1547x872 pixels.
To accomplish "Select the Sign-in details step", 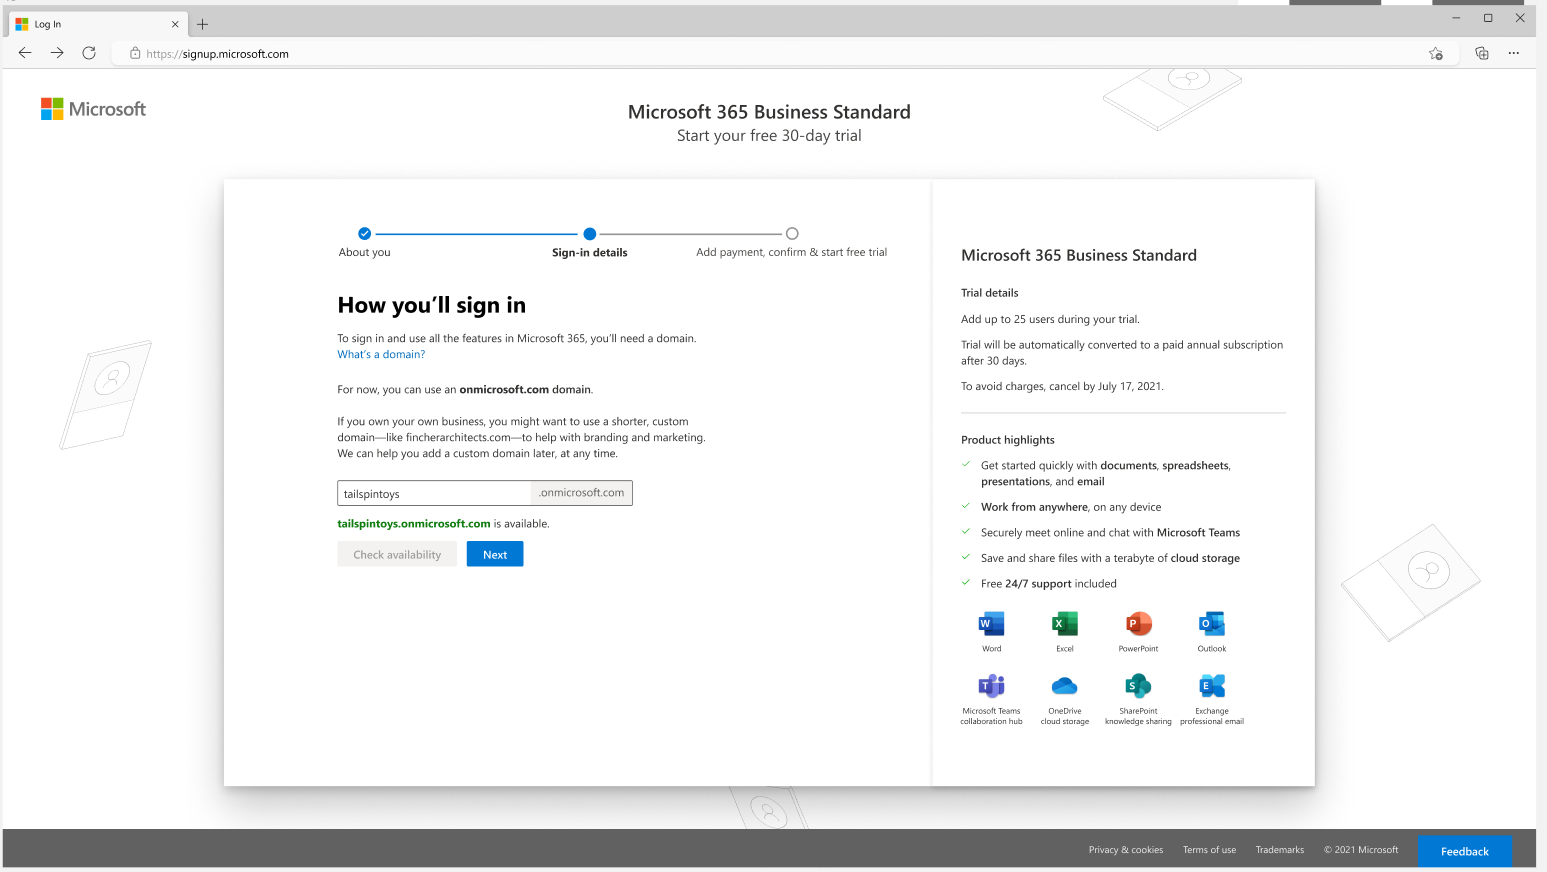I will [590, 243].
